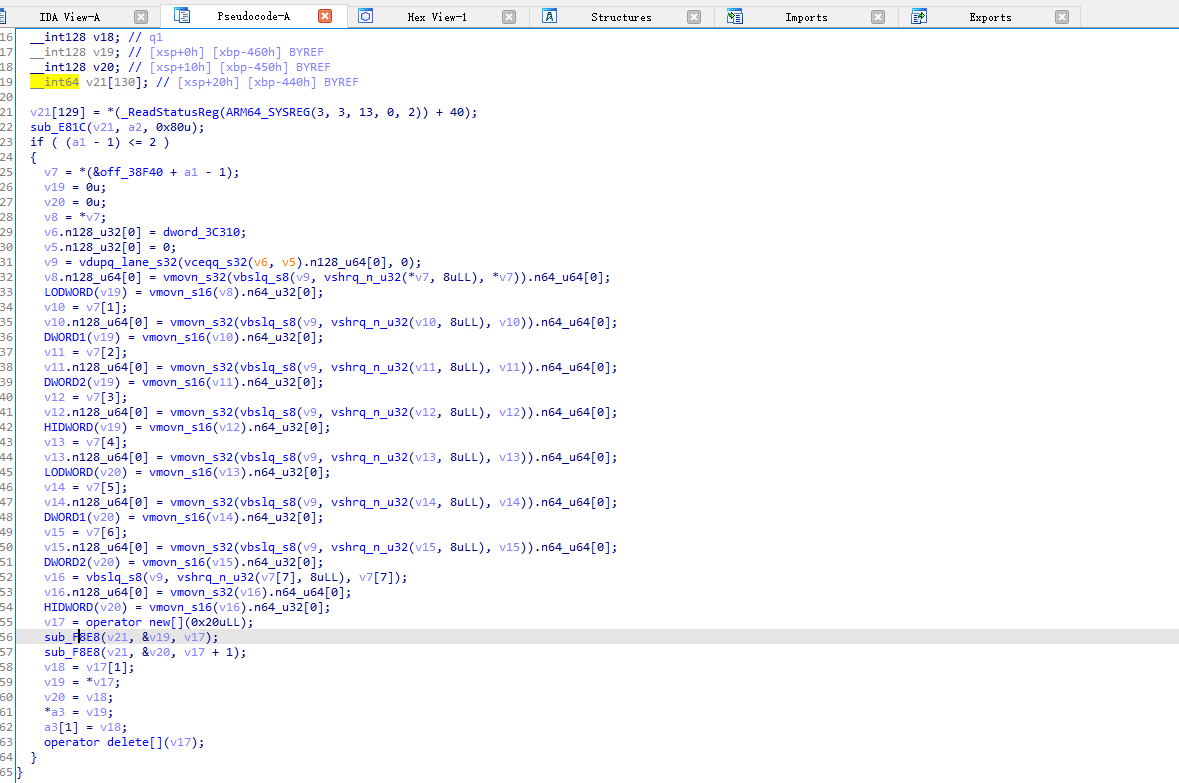The width and height of the screenshot is (1179, 783).
Task: Click the Imports tab icon
Action: pyautogui.click(x=735, y=16)
